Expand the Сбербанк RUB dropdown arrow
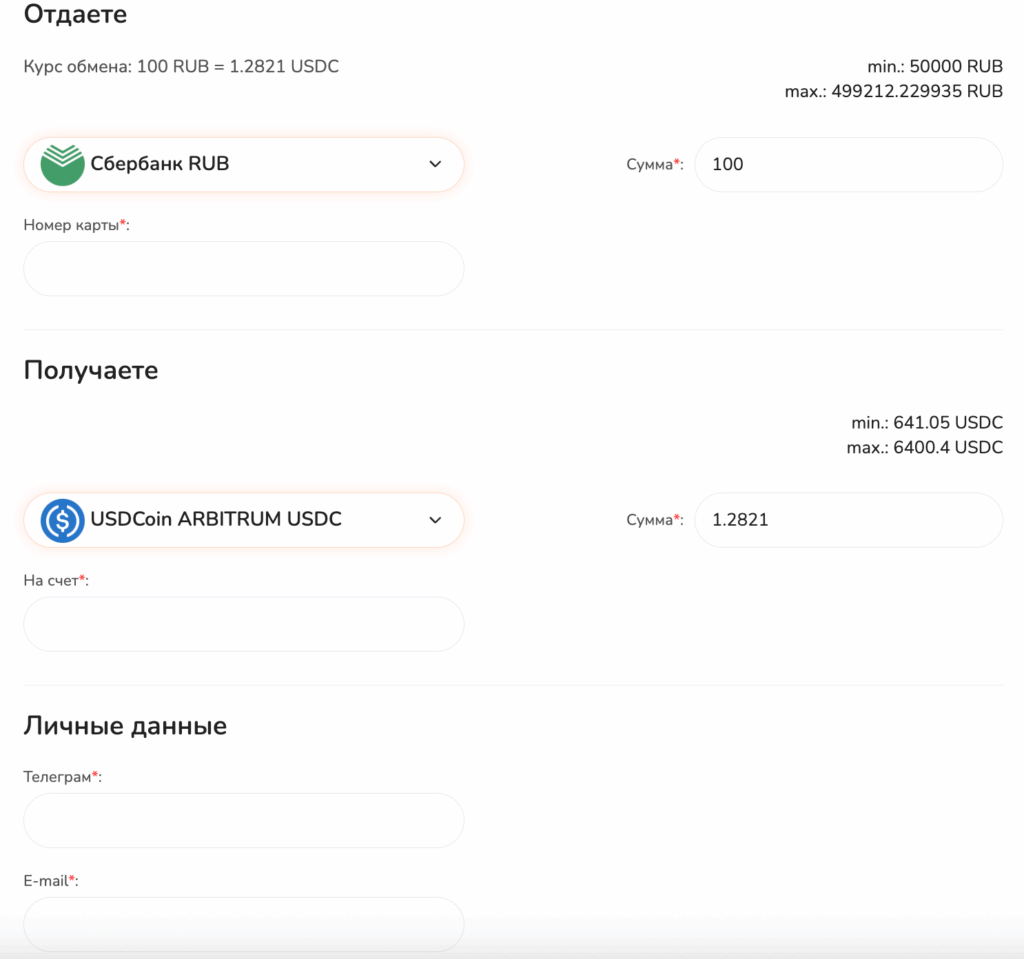The width and height of the screenshot is (1024, 959). pos(435,164)
